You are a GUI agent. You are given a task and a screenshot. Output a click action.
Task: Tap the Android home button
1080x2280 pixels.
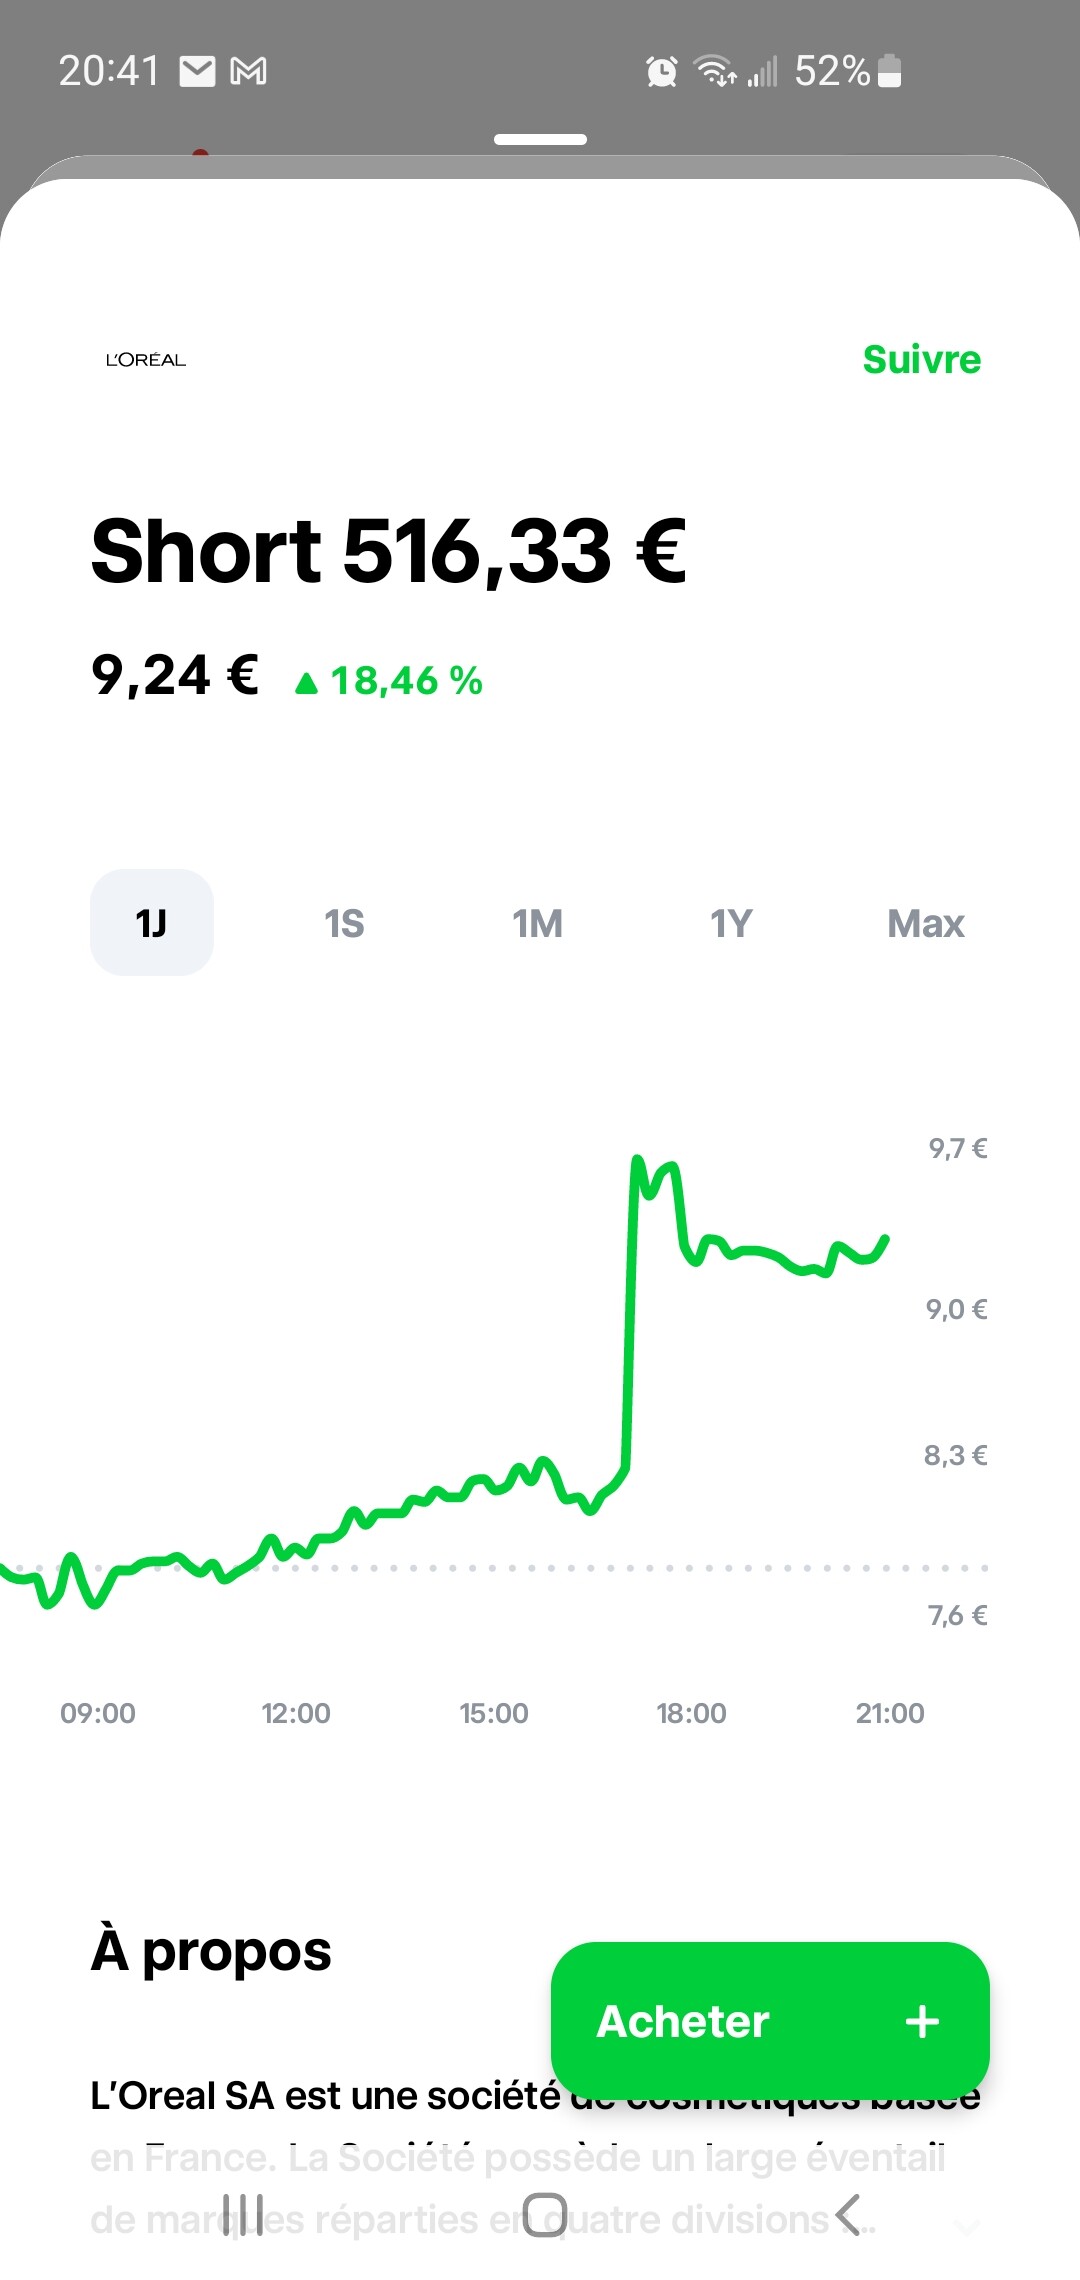tap(544, 2214)
